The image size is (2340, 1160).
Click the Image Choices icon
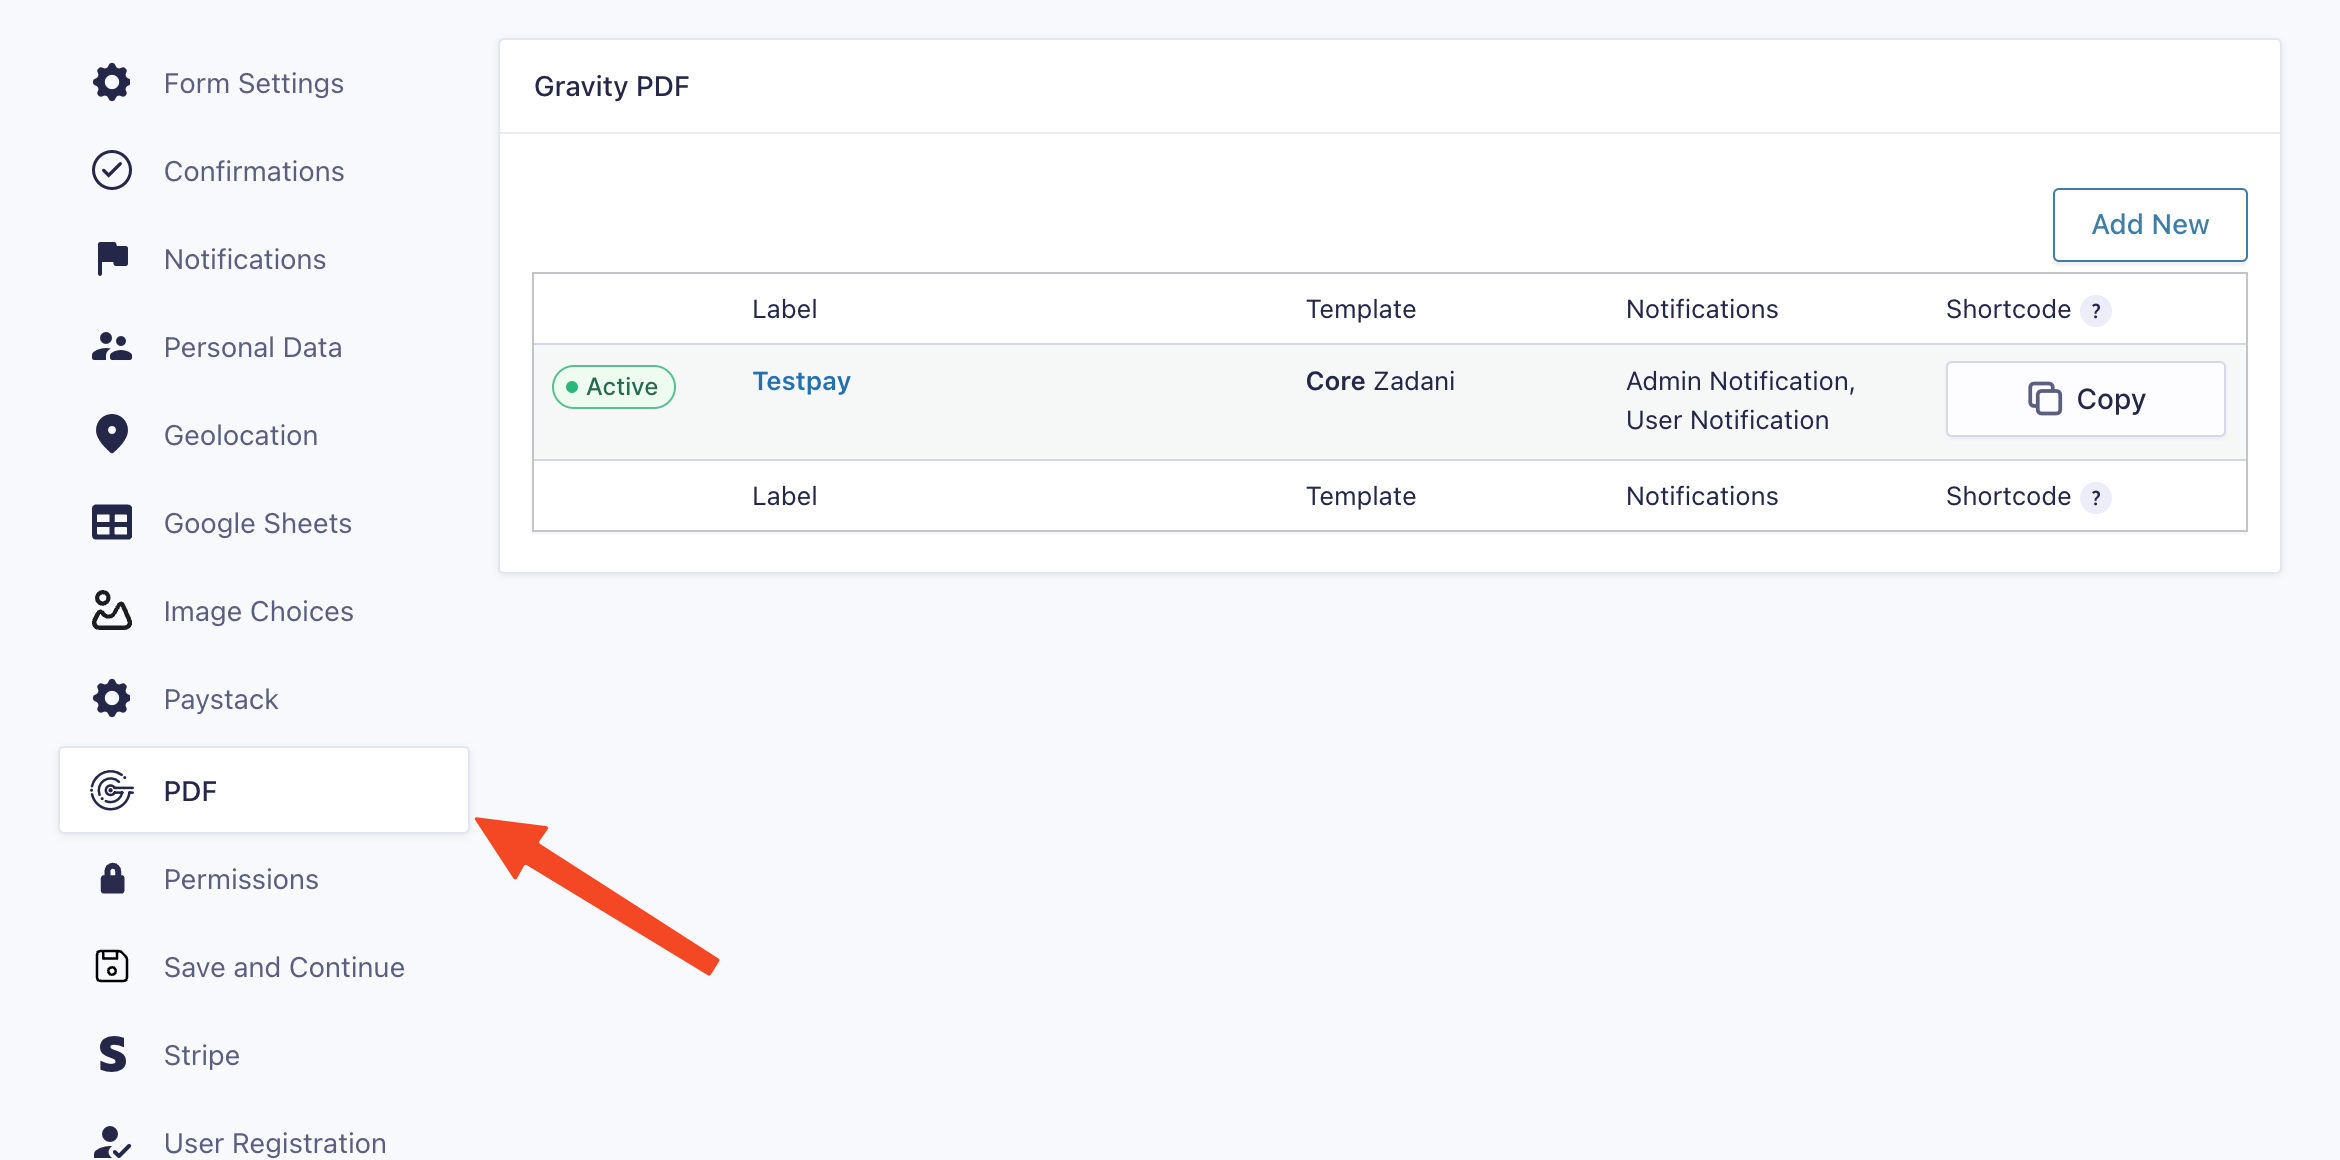pos(112,611)
